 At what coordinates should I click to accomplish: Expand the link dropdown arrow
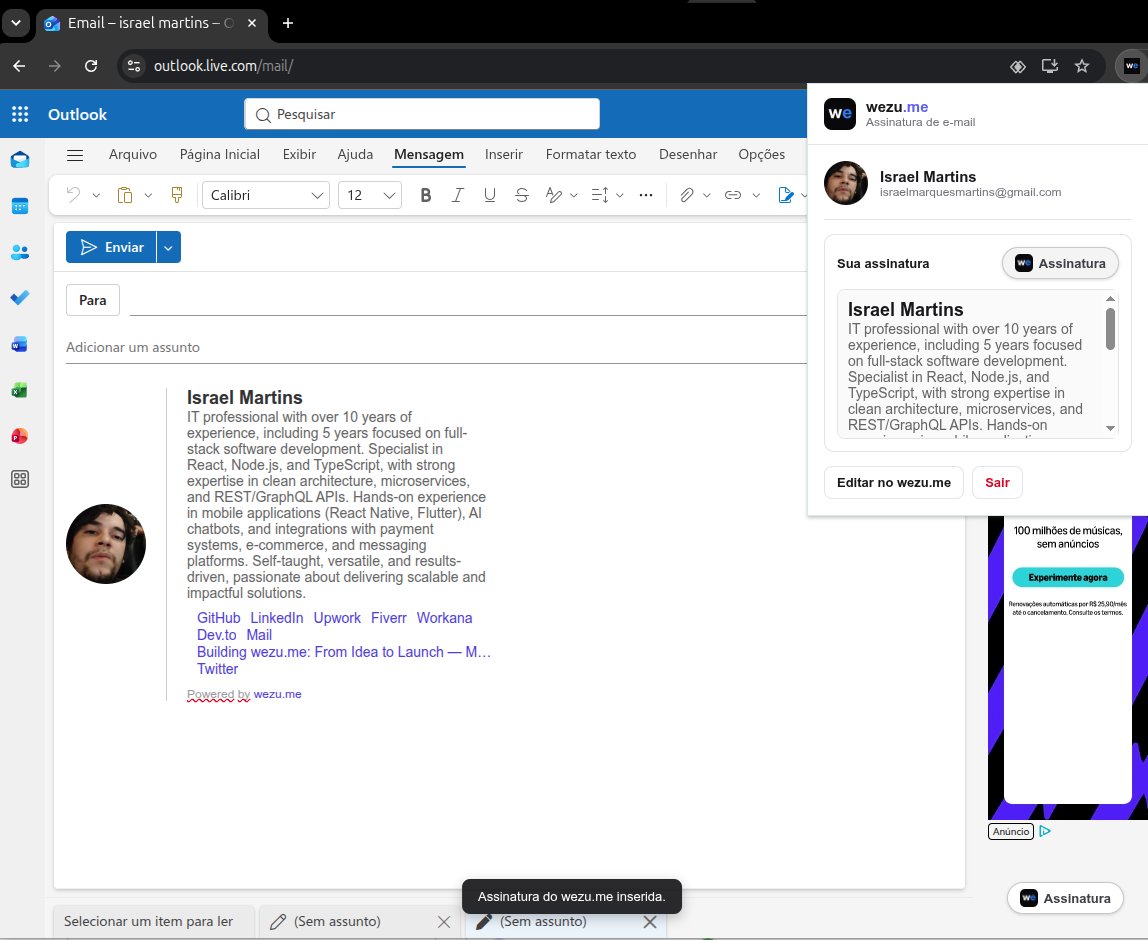point(756,195)
